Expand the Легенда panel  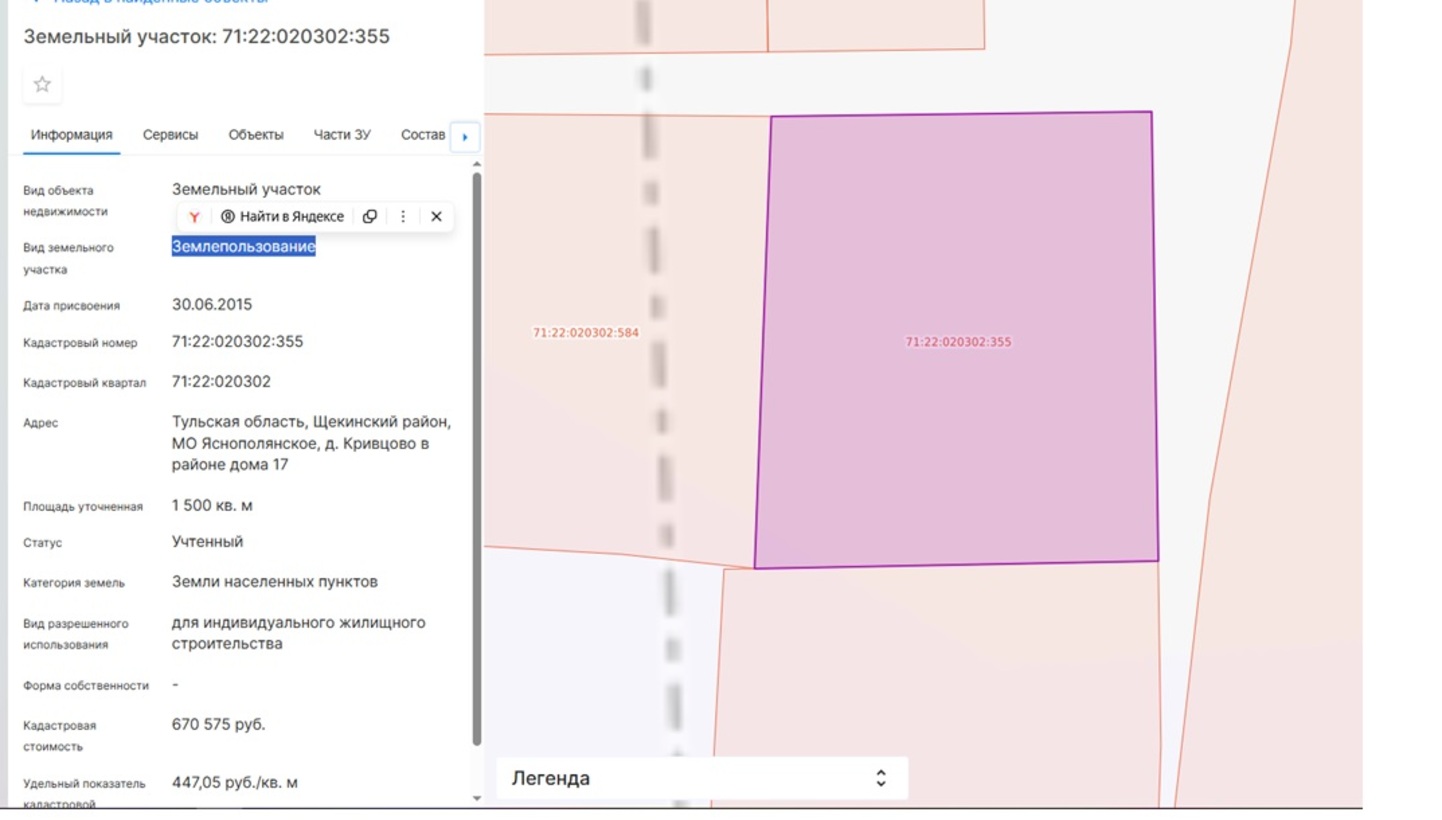[701, 778]
